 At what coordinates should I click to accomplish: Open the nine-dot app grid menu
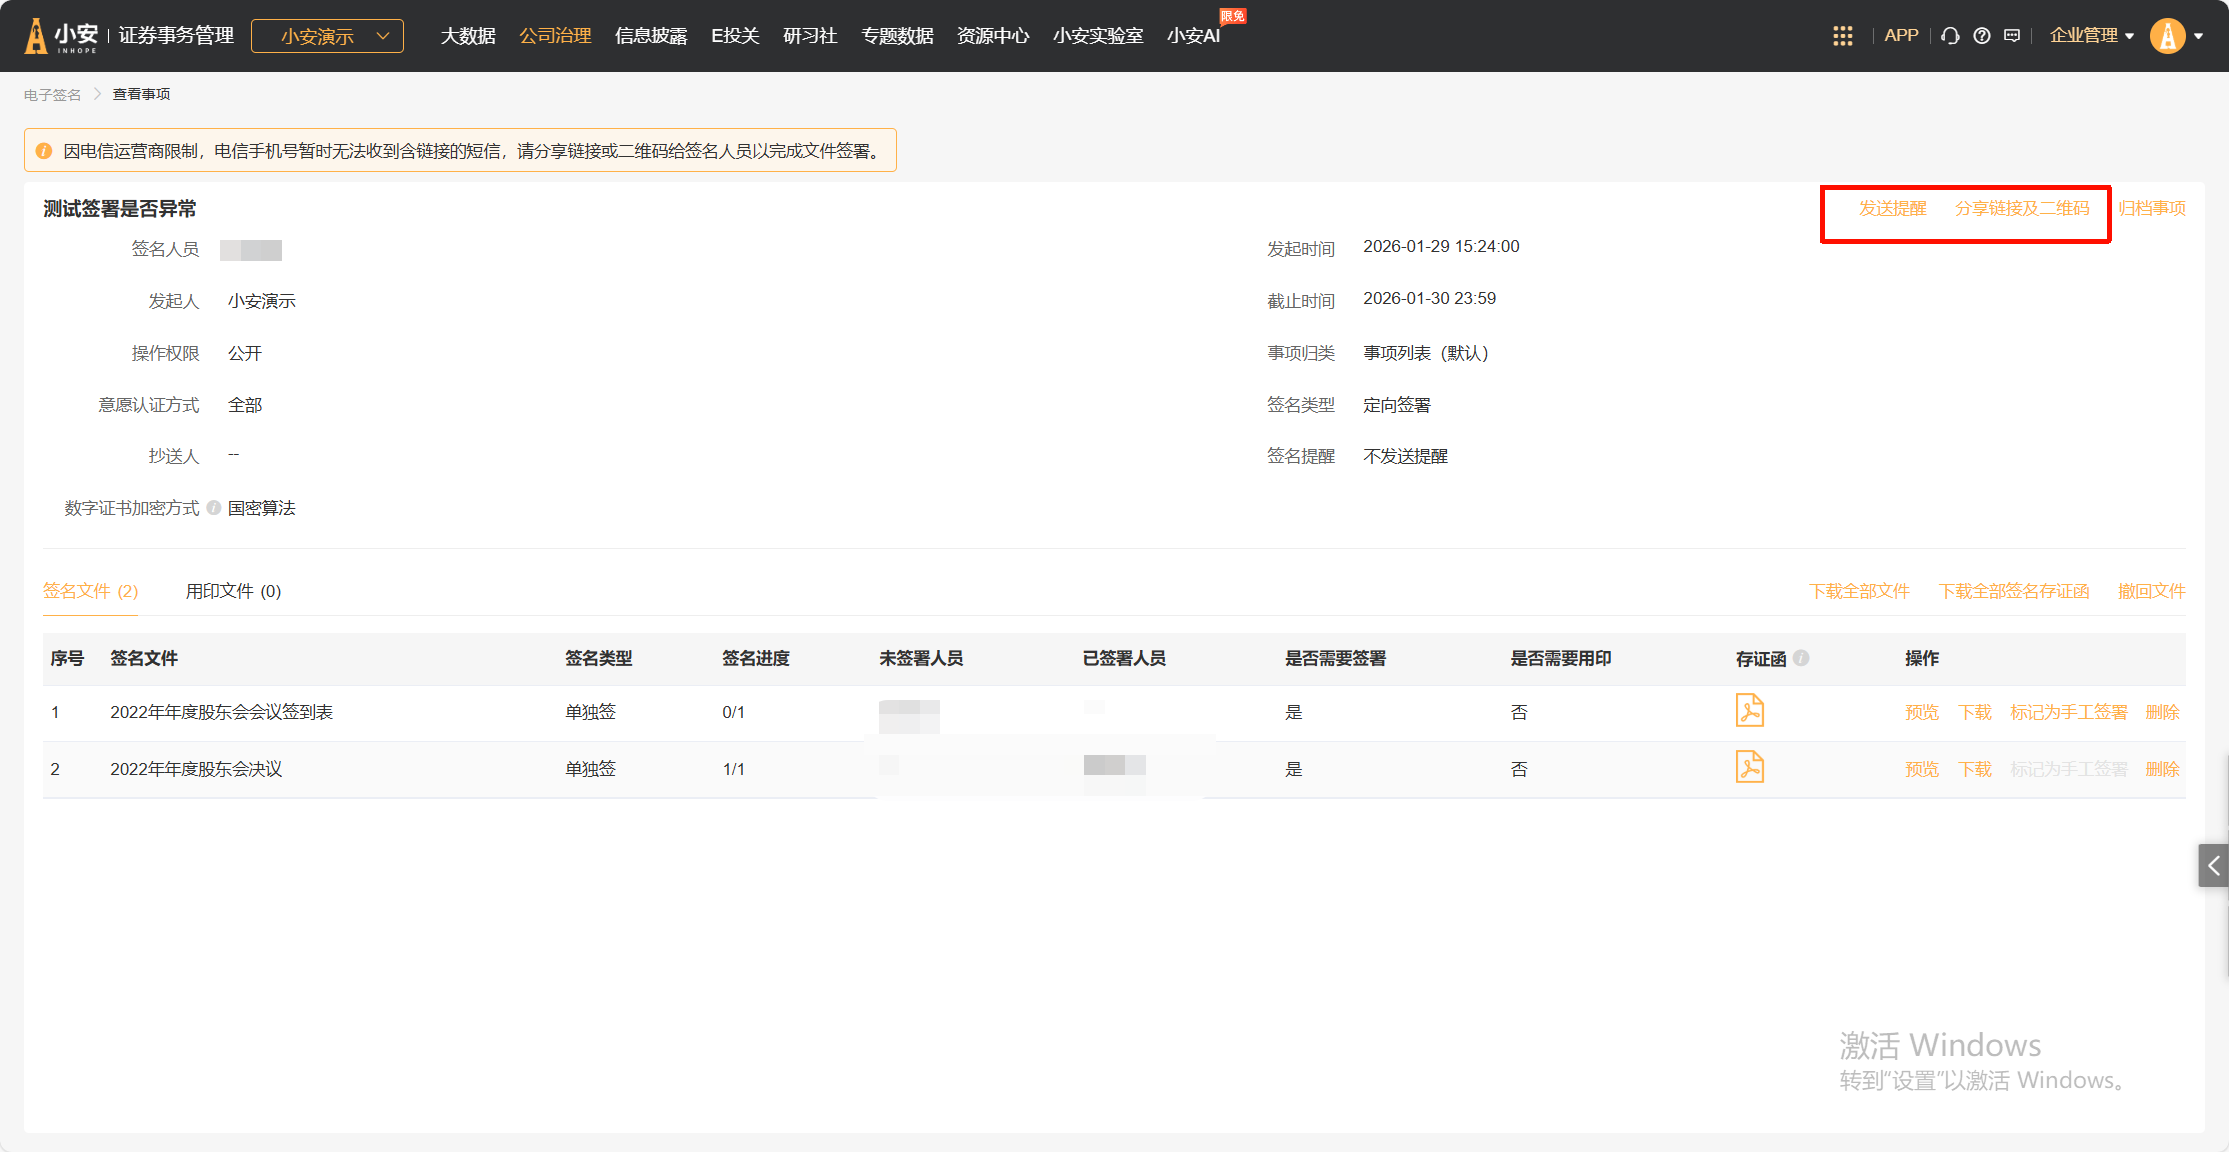coord(1842,36)
